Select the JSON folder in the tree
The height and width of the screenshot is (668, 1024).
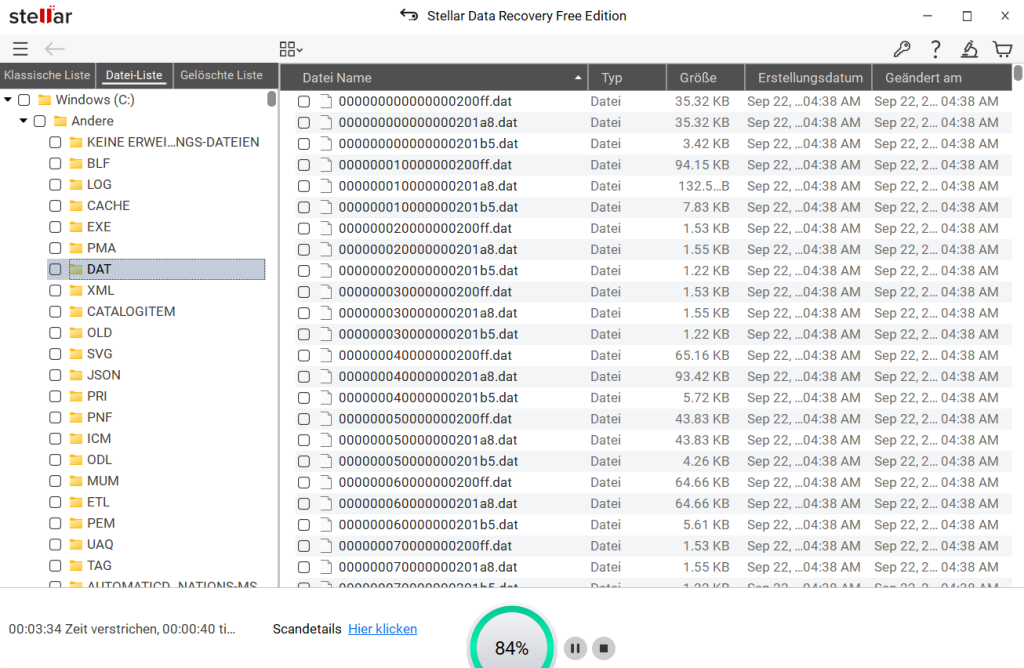point(103,375)
